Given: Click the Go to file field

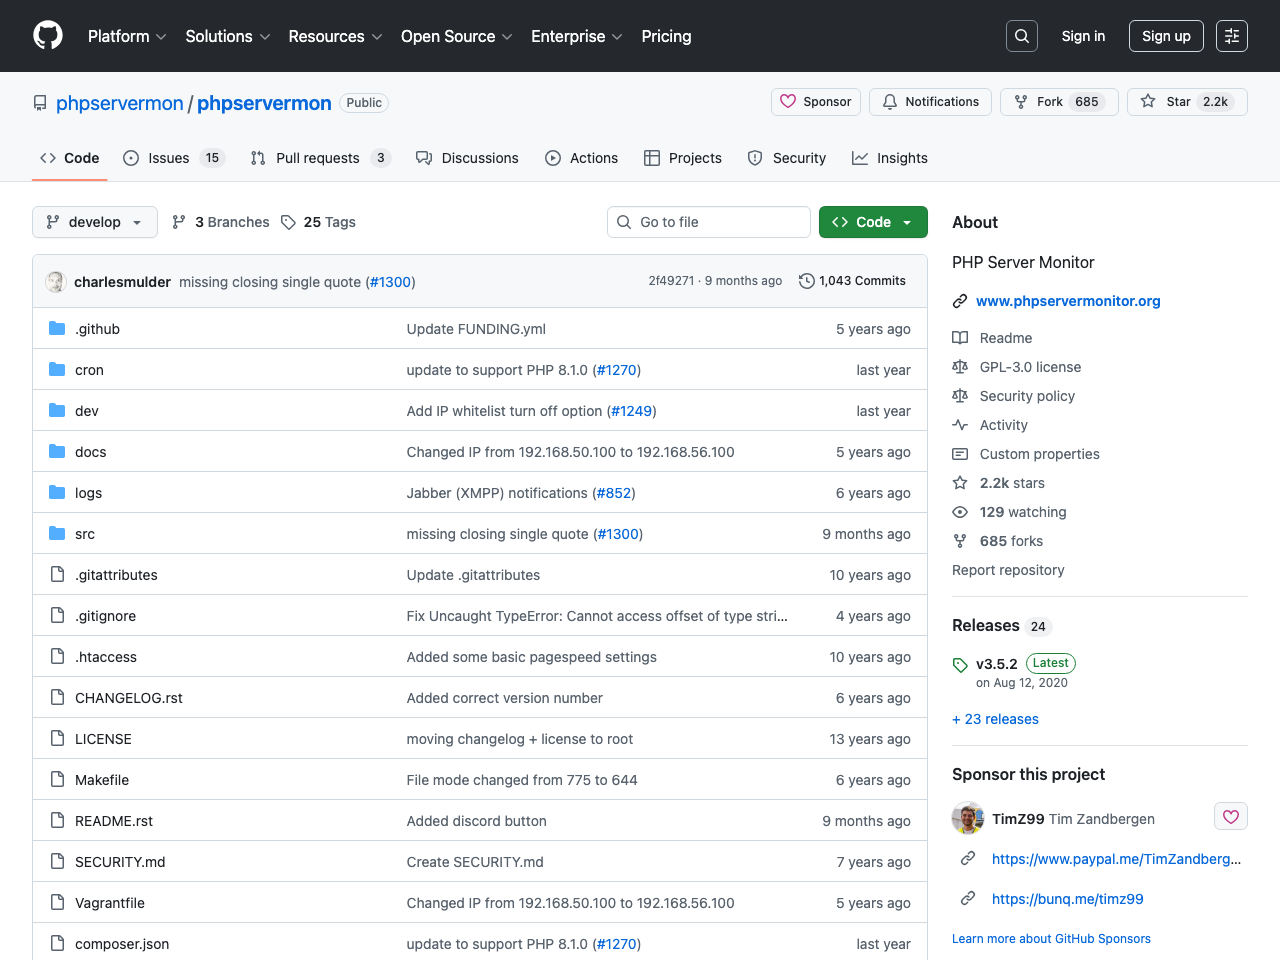Looking at the screenshot, I should click(708, 221).
